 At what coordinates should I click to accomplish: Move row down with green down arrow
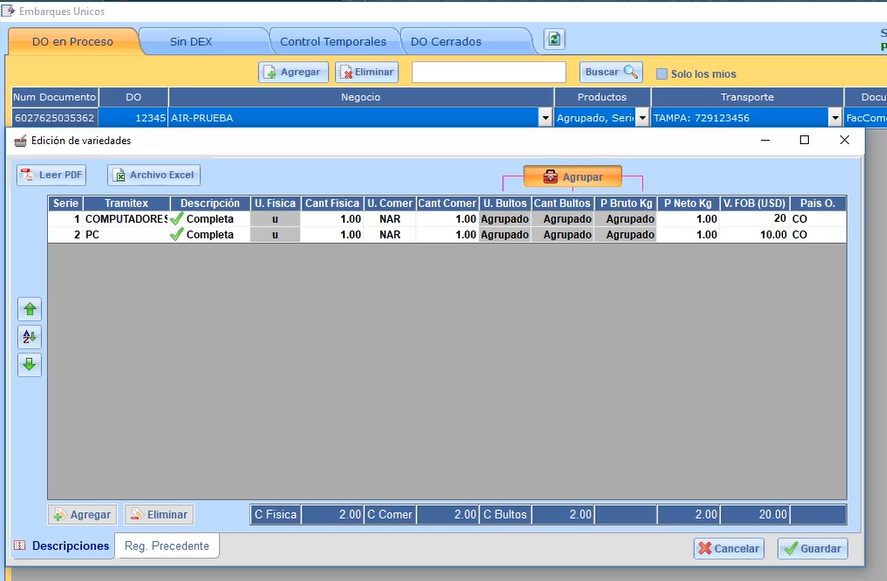30,365
